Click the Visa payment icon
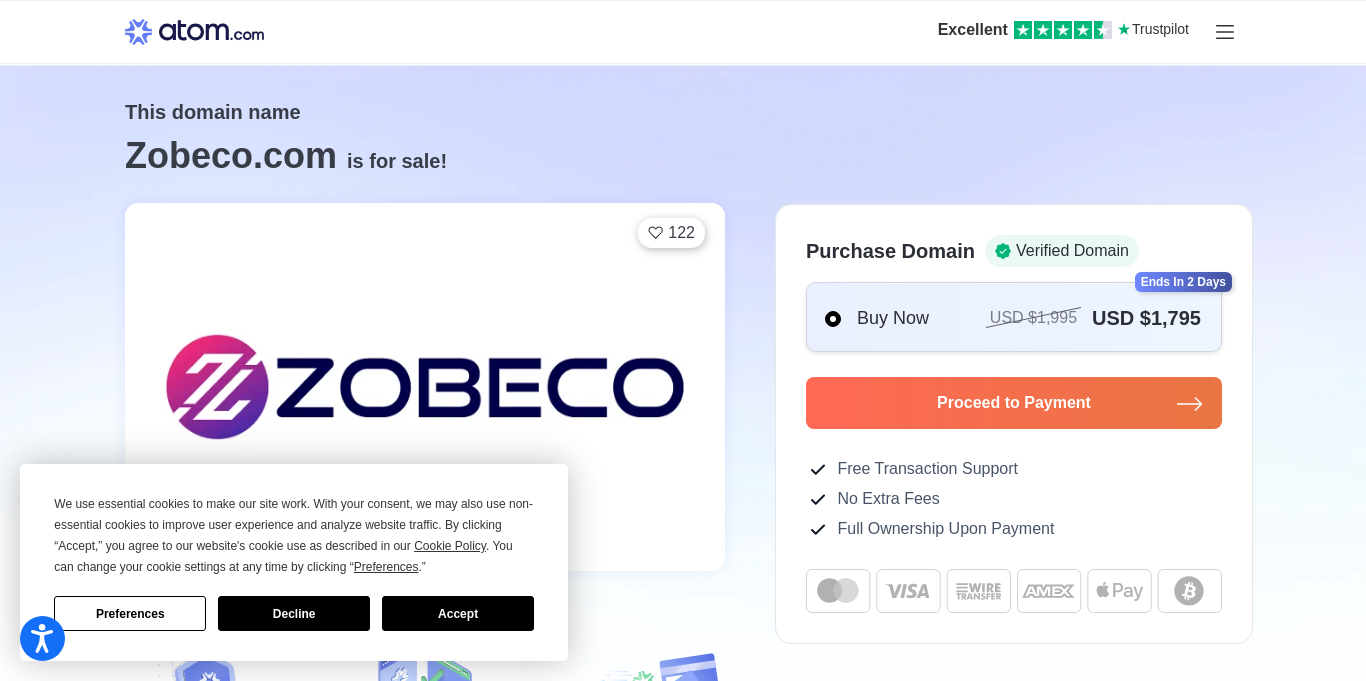This screenshot has height=681, width=1366. [x=908, y=591]
